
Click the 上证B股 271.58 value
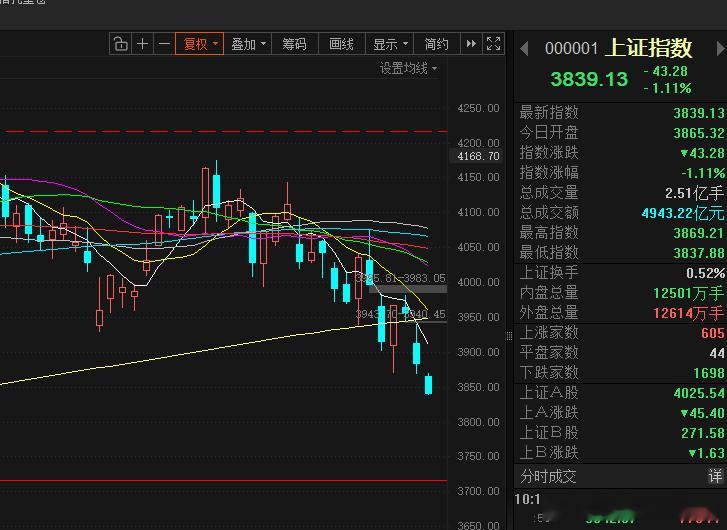(x=703, y=433)
